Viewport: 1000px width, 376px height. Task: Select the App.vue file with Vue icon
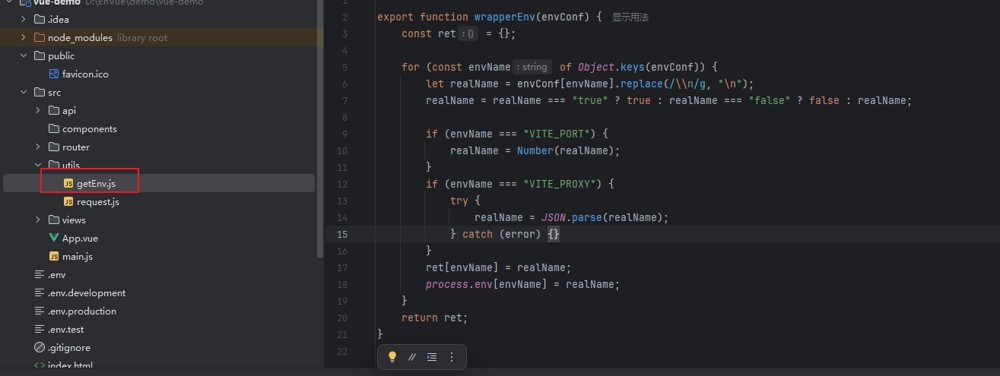click(73, 238)
